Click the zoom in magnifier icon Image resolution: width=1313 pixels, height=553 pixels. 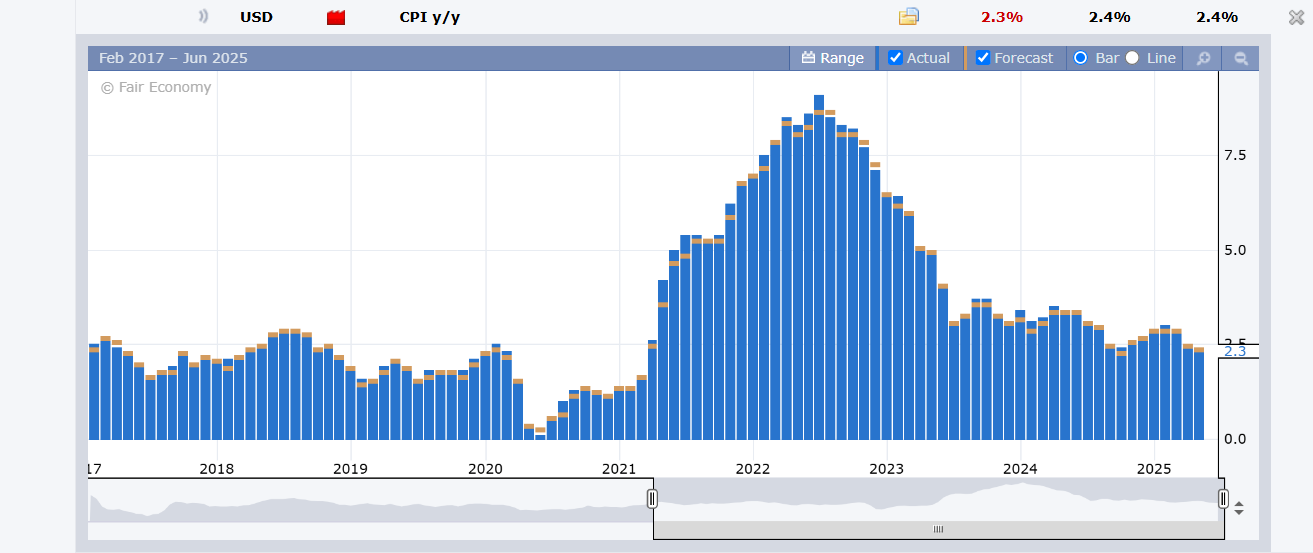[x=1203, y=58]
